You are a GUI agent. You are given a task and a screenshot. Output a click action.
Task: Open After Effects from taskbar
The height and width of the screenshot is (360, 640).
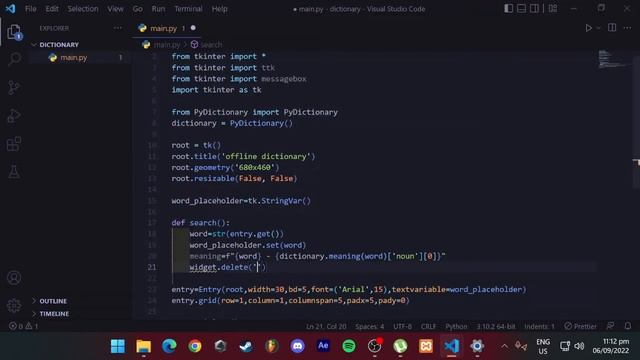(x=323, y=346)
